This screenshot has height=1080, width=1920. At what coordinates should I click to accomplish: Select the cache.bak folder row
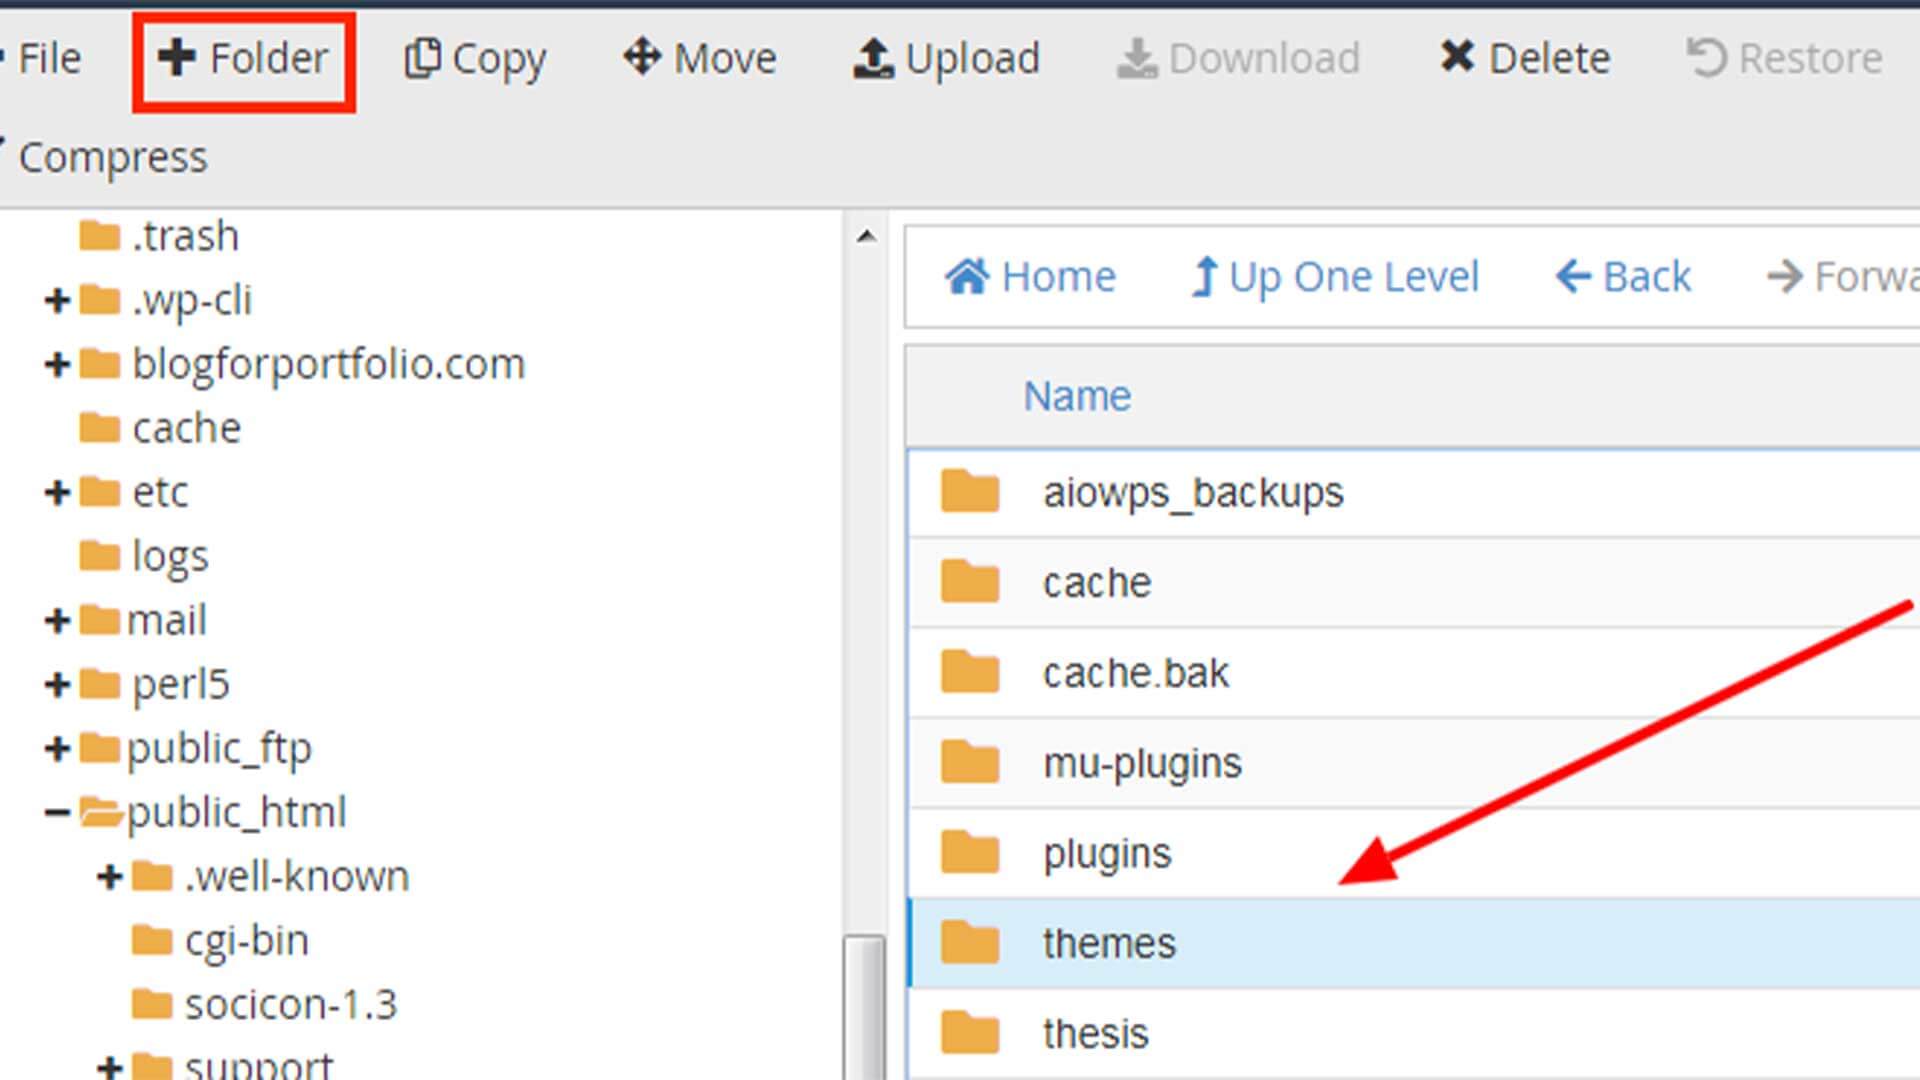(x=1414, y=673)
